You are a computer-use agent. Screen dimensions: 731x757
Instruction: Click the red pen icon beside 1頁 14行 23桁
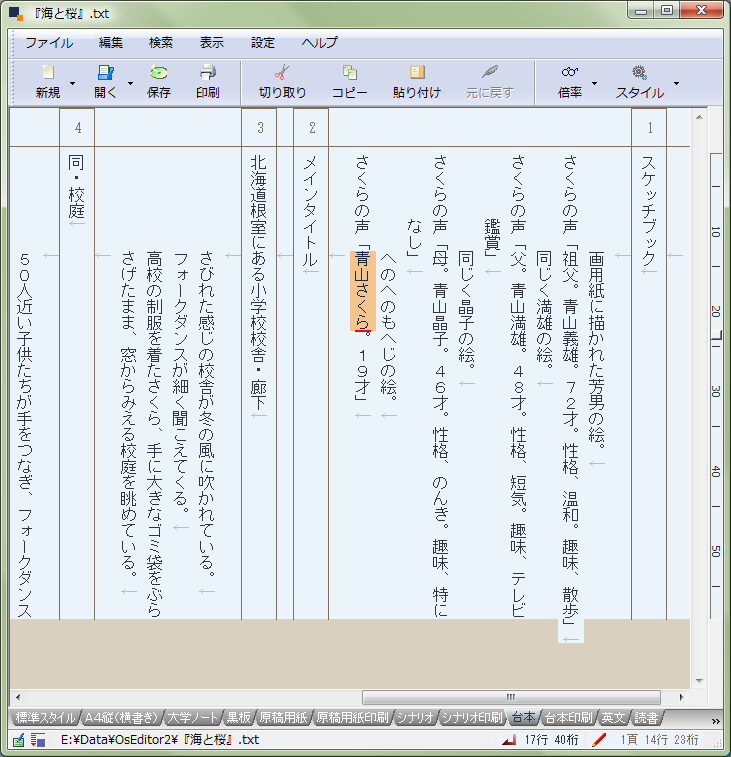(x=599, y=740)
